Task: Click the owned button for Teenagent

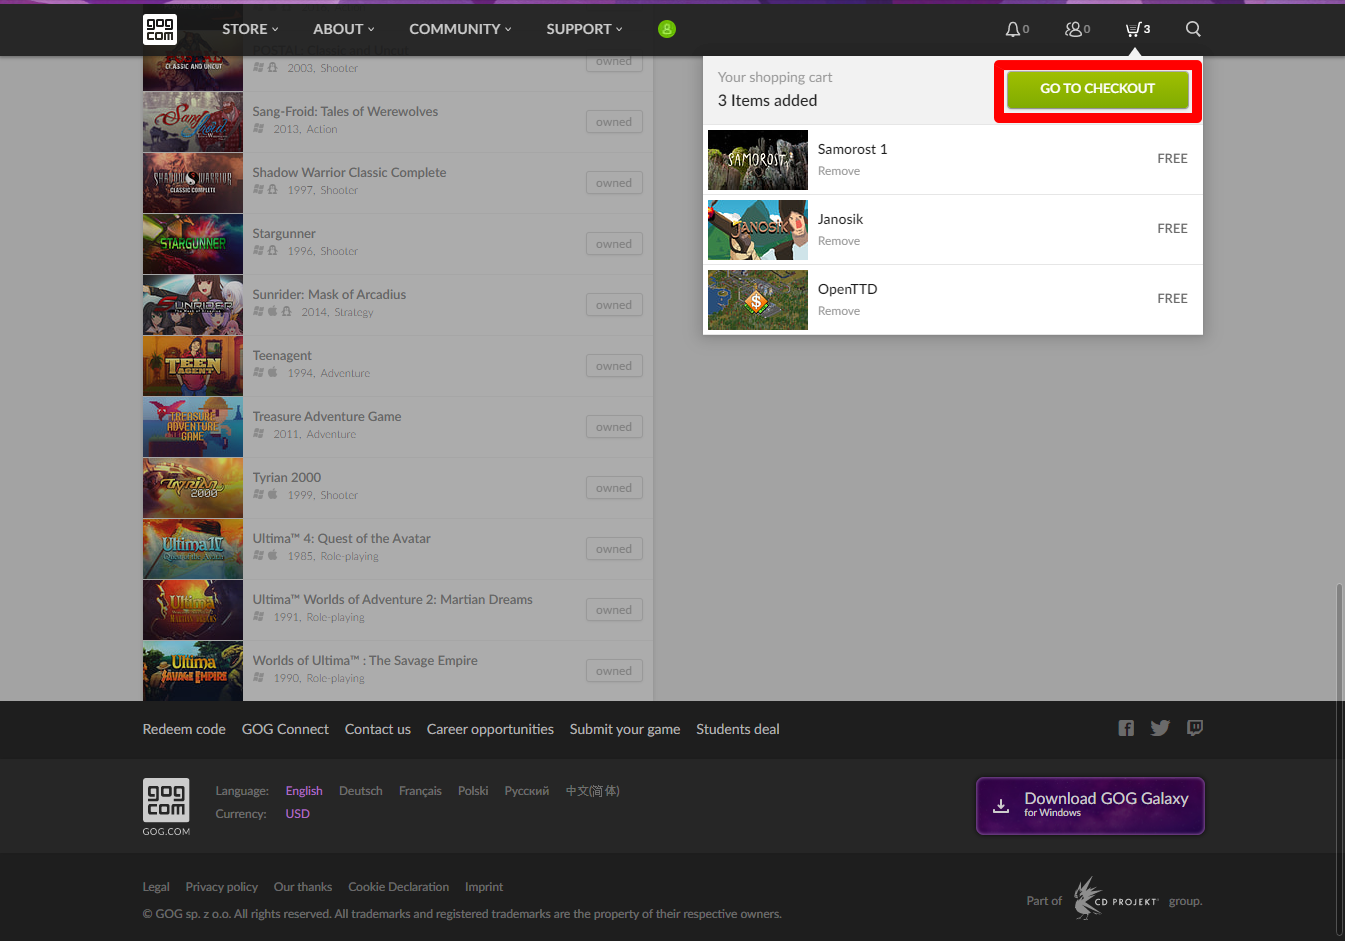Action: pyautogui.click(x=614, y=366)
